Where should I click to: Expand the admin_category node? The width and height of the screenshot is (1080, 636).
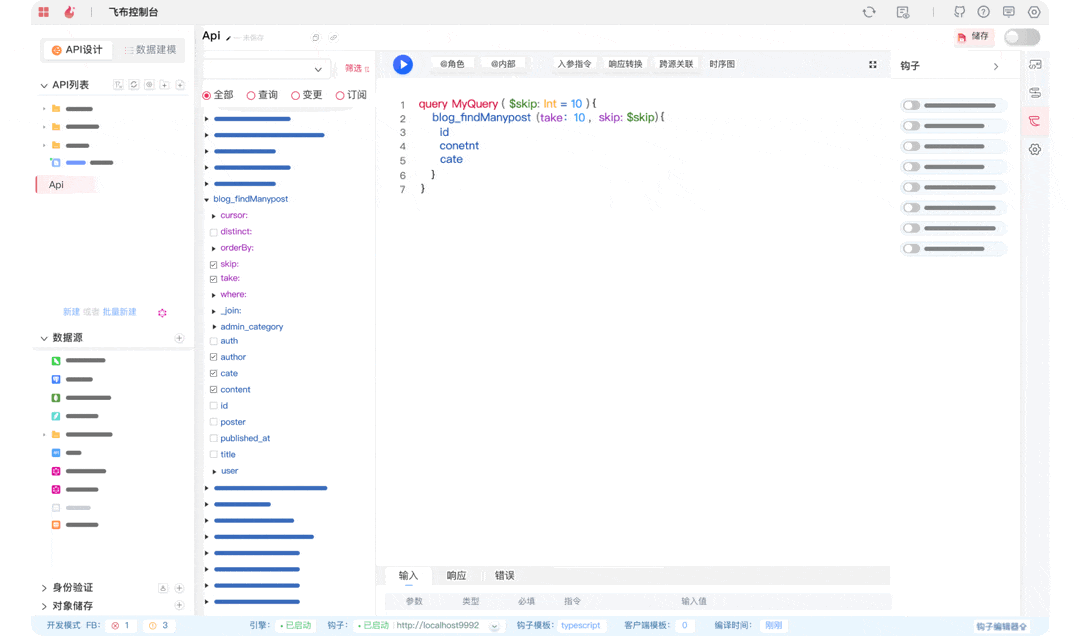tap(214, 327)
